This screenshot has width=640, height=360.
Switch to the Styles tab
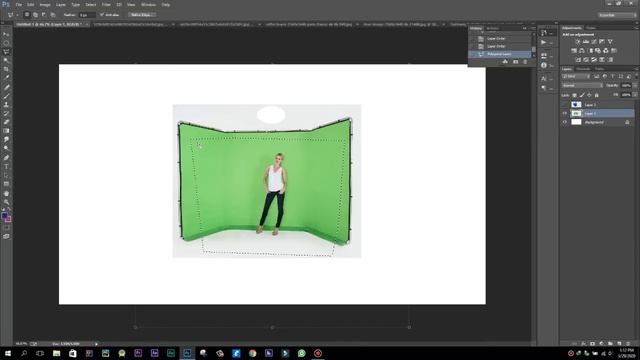pyautogui.click(x=591, y=28)
